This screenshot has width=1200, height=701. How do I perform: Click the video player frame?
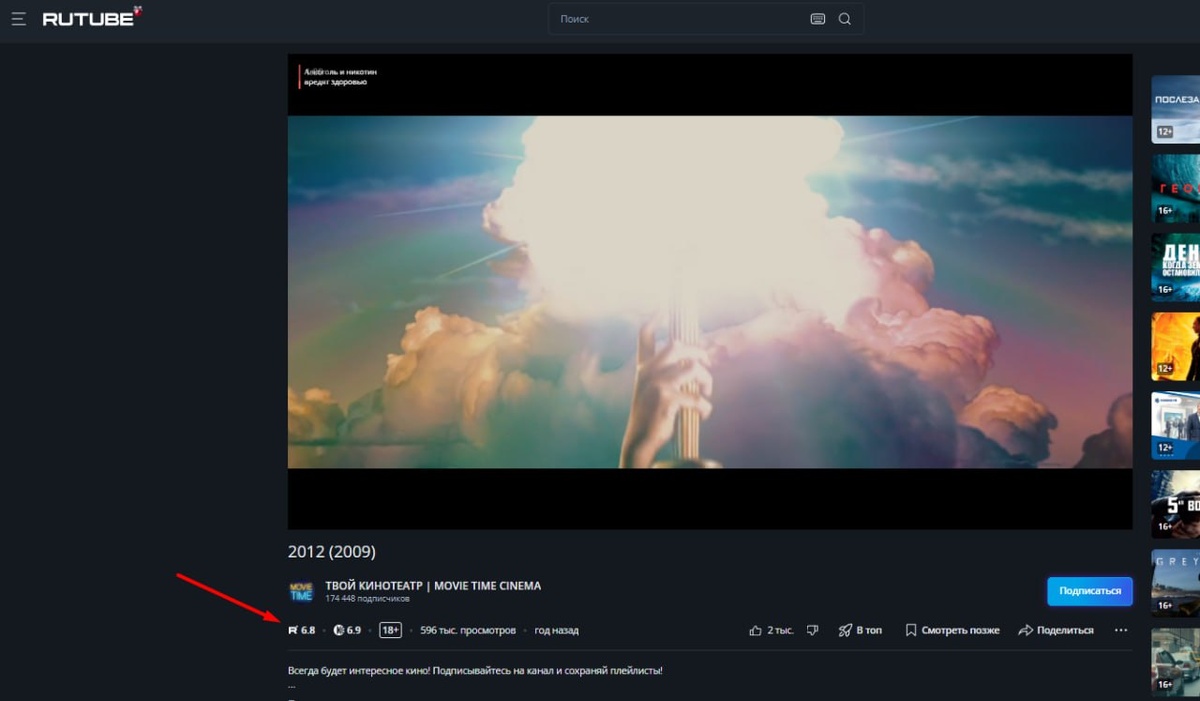710,291
